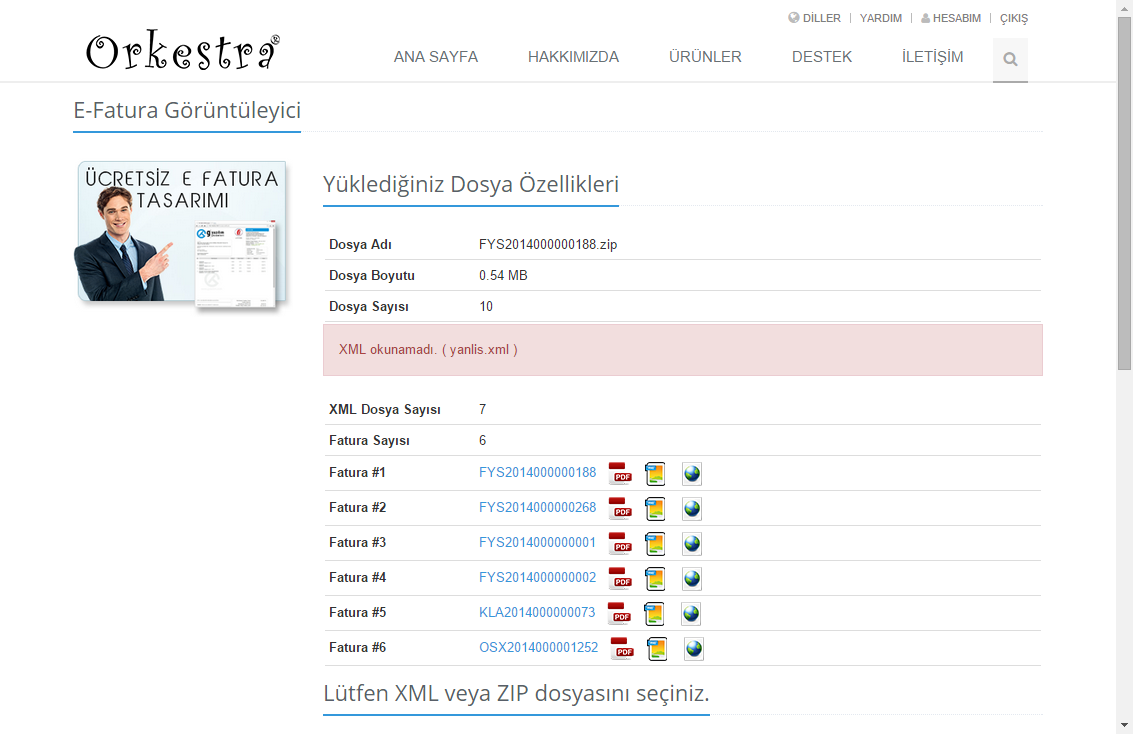Go to ANA SAYFA menu item

(436, 57)
